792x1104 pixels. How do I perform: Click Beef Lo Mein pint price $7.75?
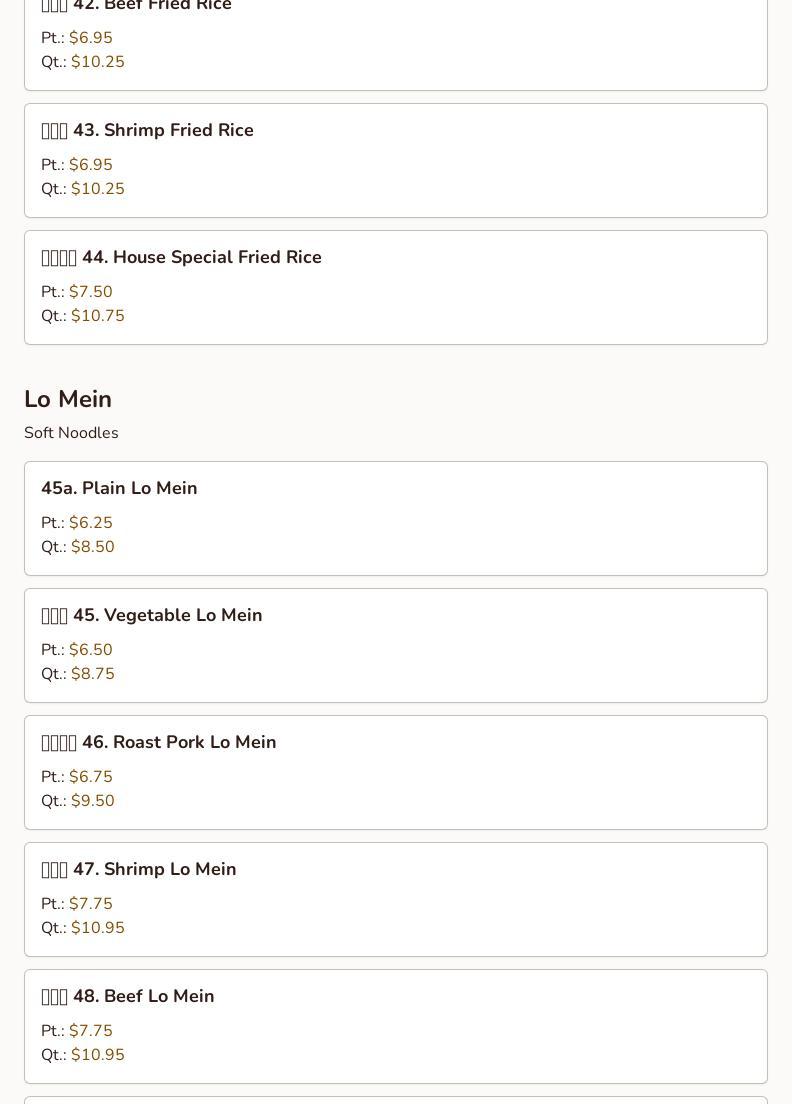(x=91, y=1031)
